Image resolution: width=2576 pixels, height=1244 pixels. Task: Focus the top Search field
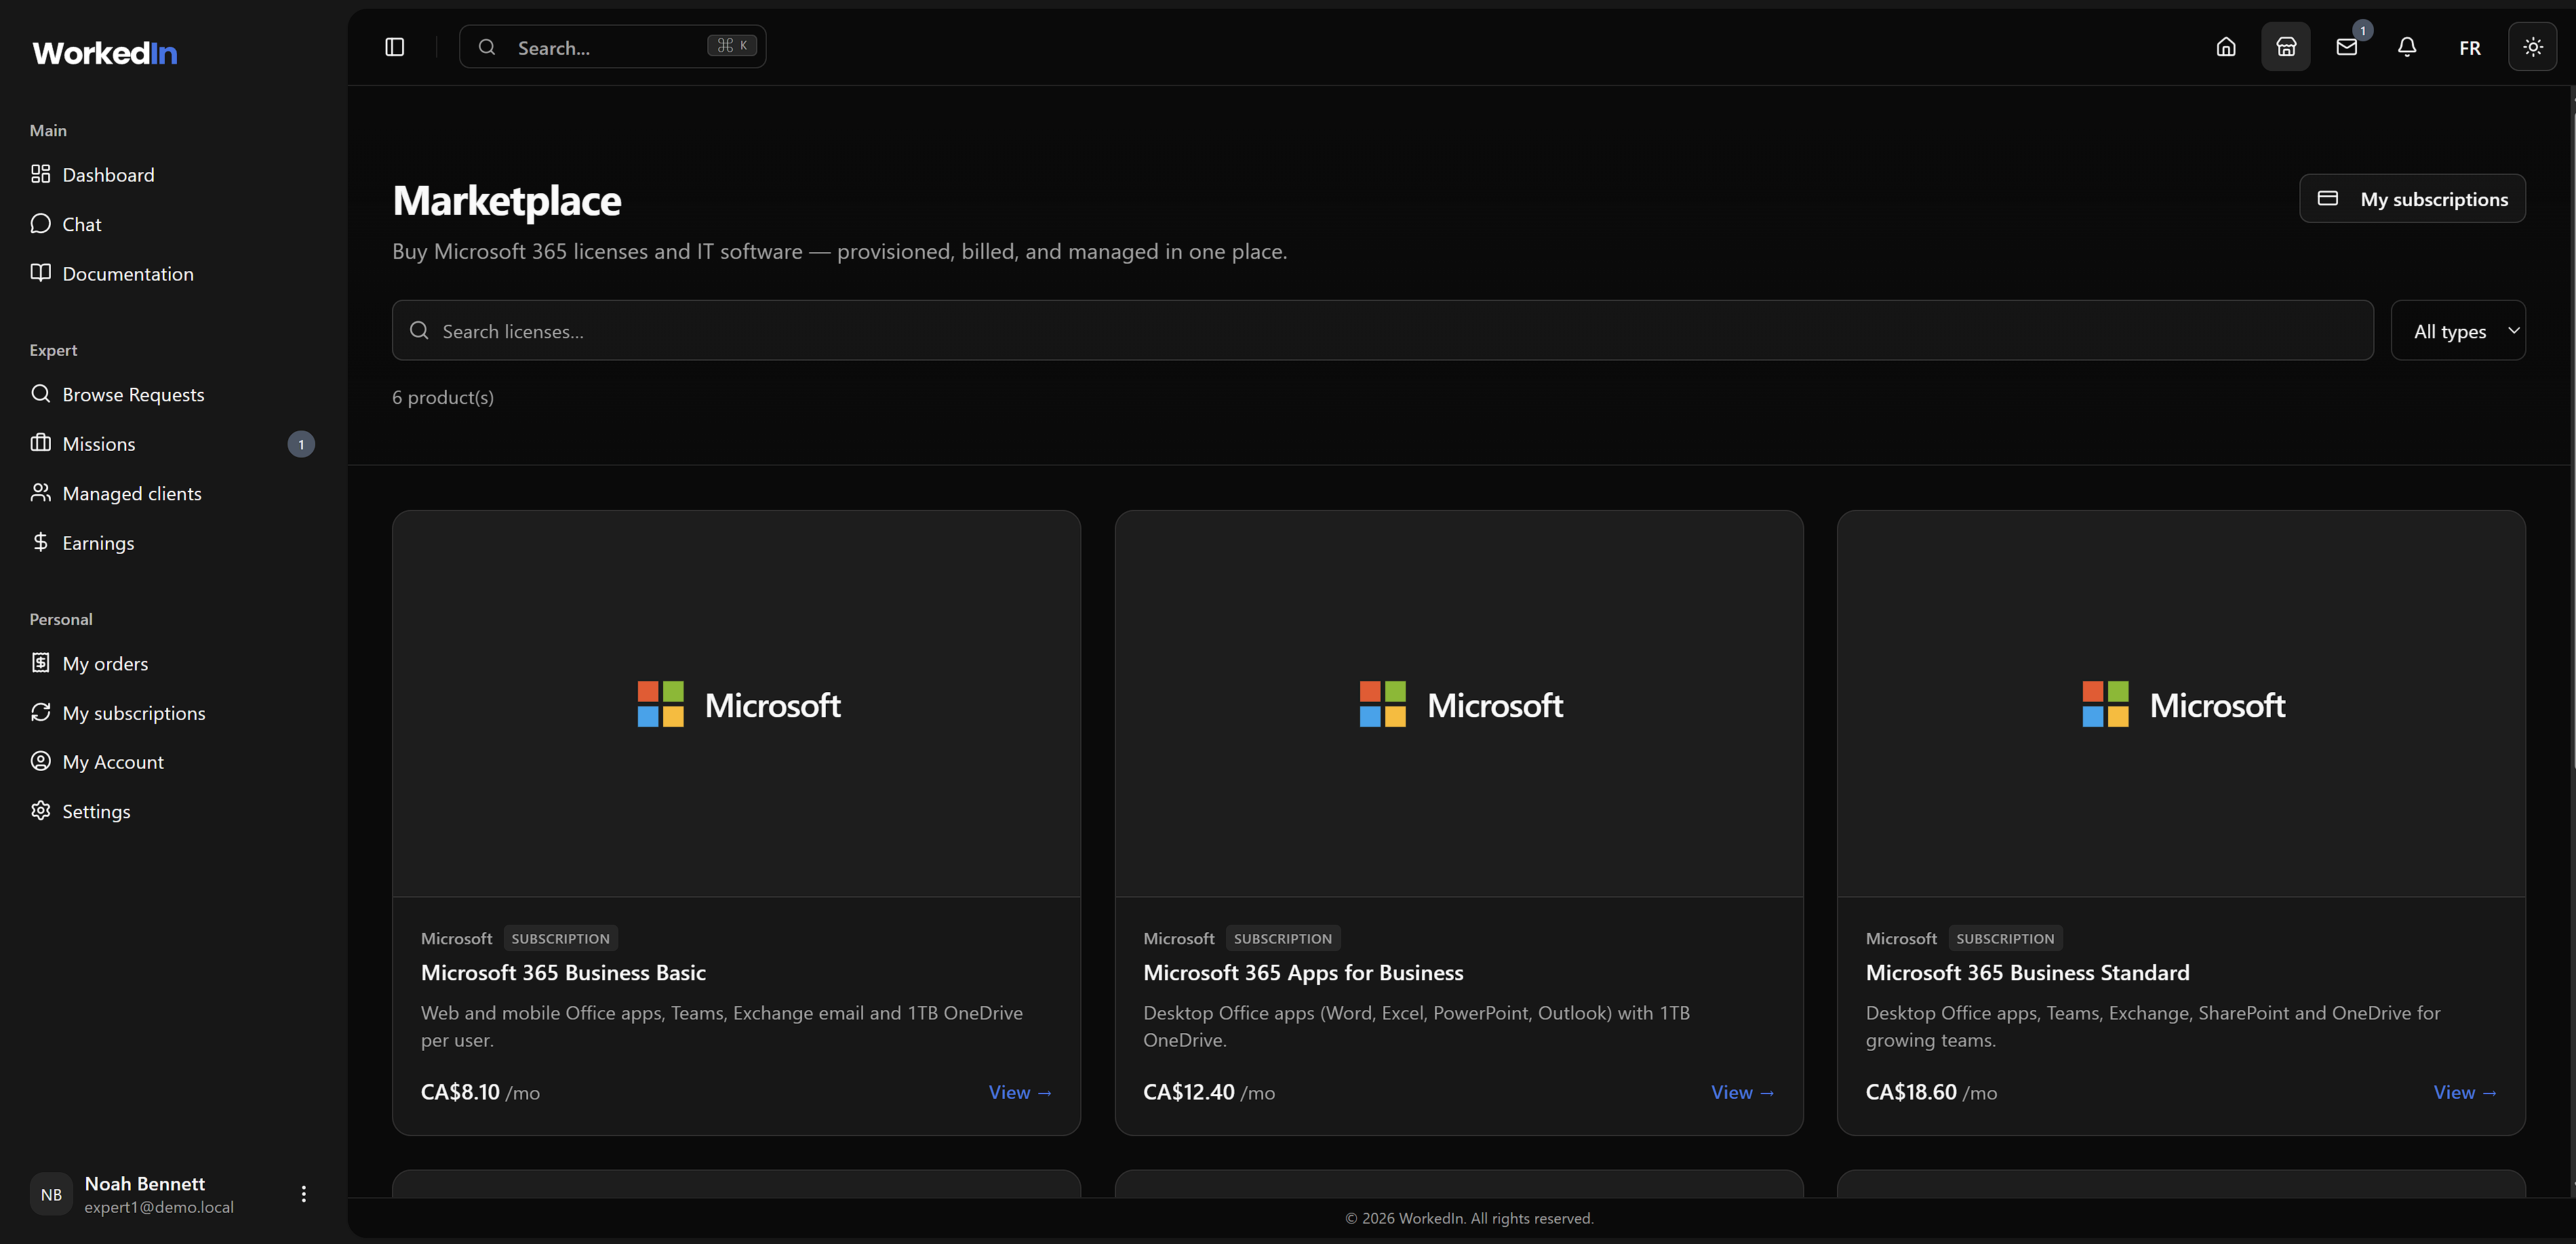coord(613,47)
